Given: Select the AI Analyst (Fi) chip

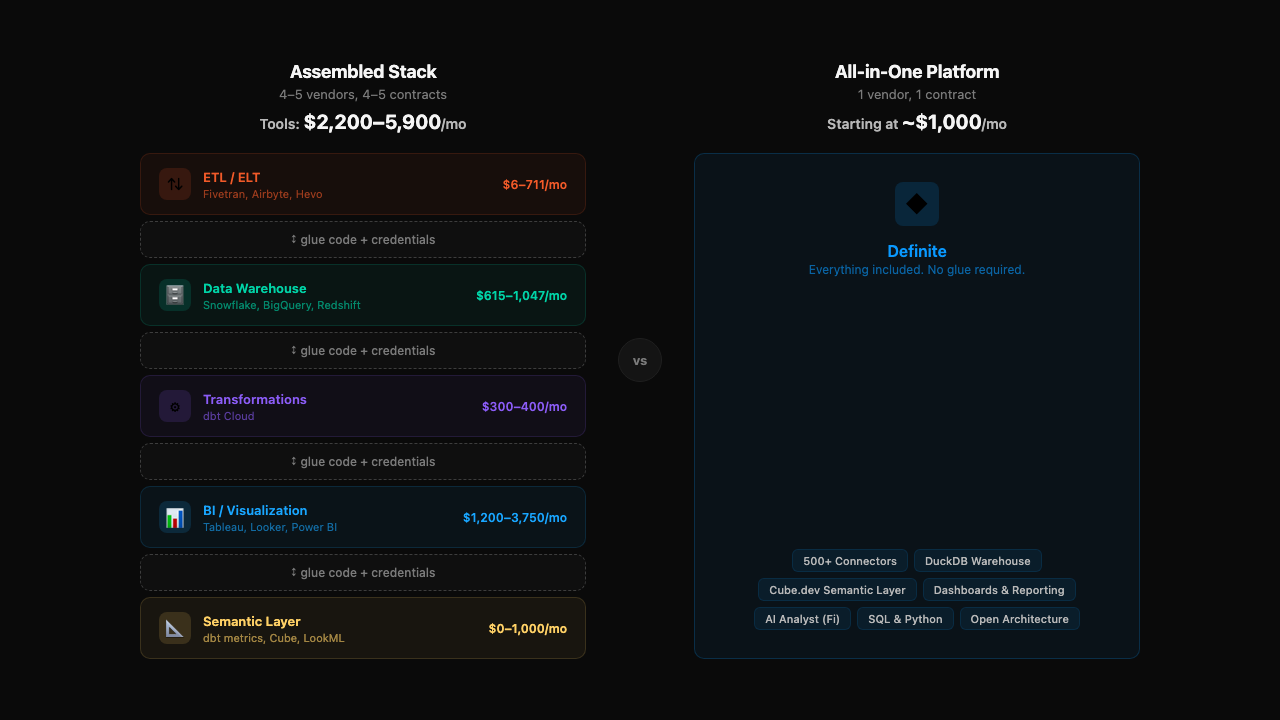Looking at the screenshot, I should (802, 618).
